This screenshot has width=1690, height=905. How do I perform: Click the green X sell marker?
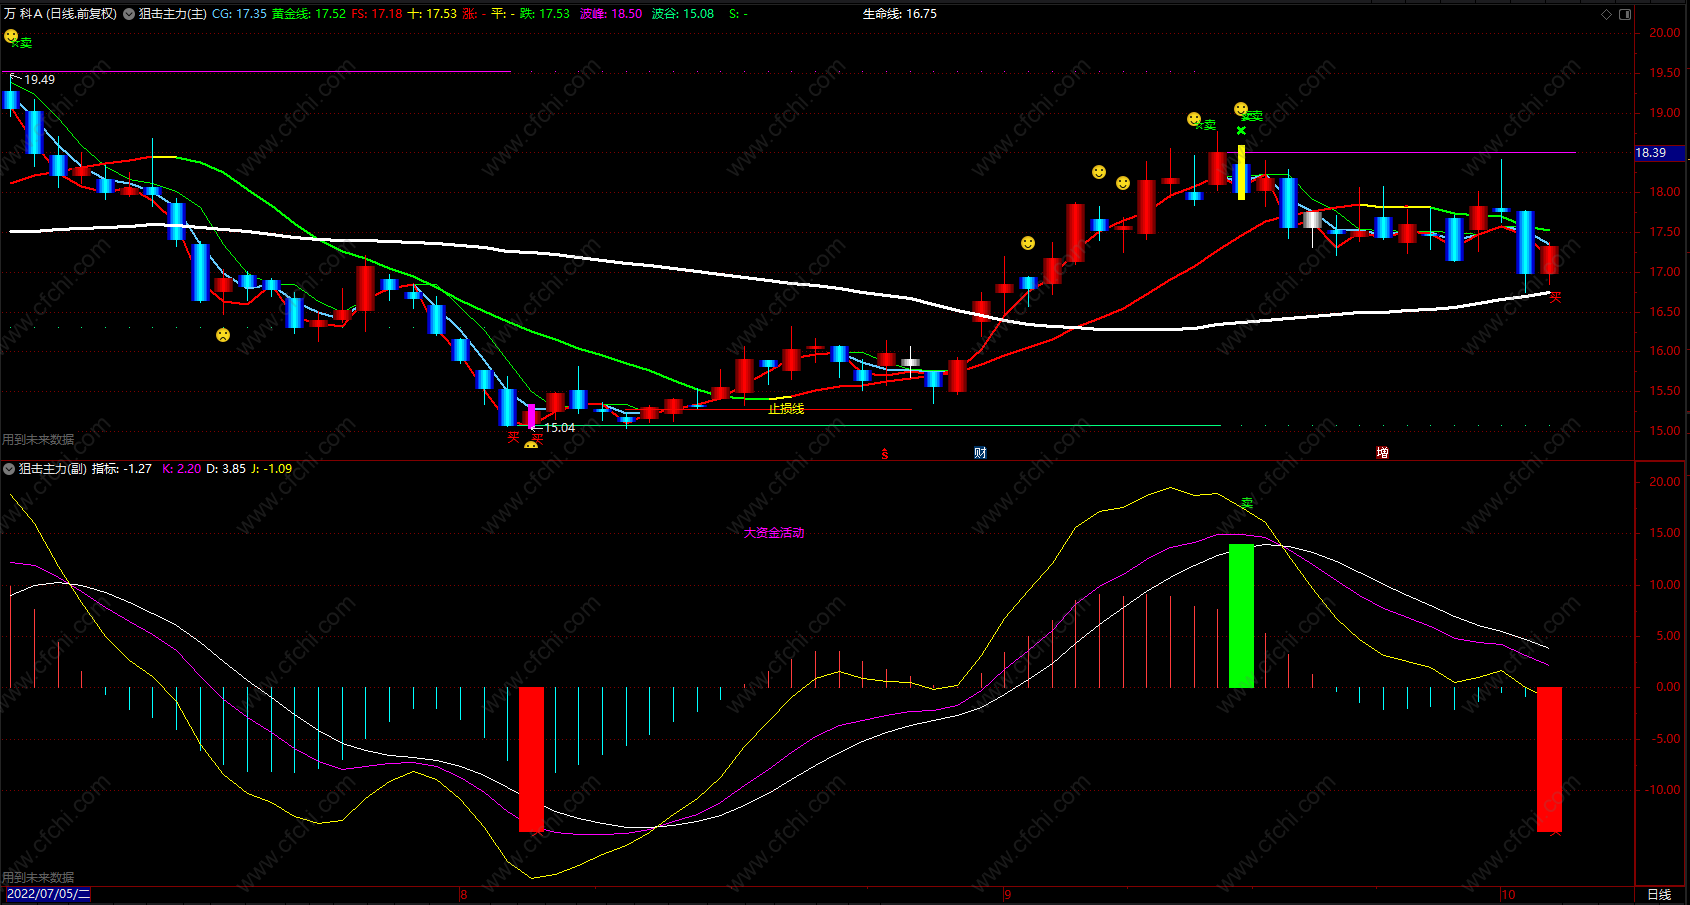[1241, 131]
